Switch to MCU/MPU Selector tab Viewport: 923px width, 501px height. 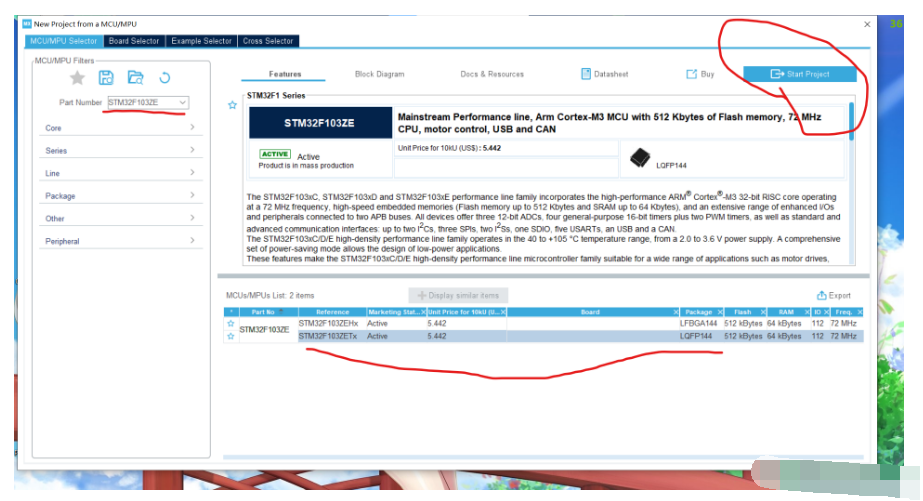click(x=64, y=41)
